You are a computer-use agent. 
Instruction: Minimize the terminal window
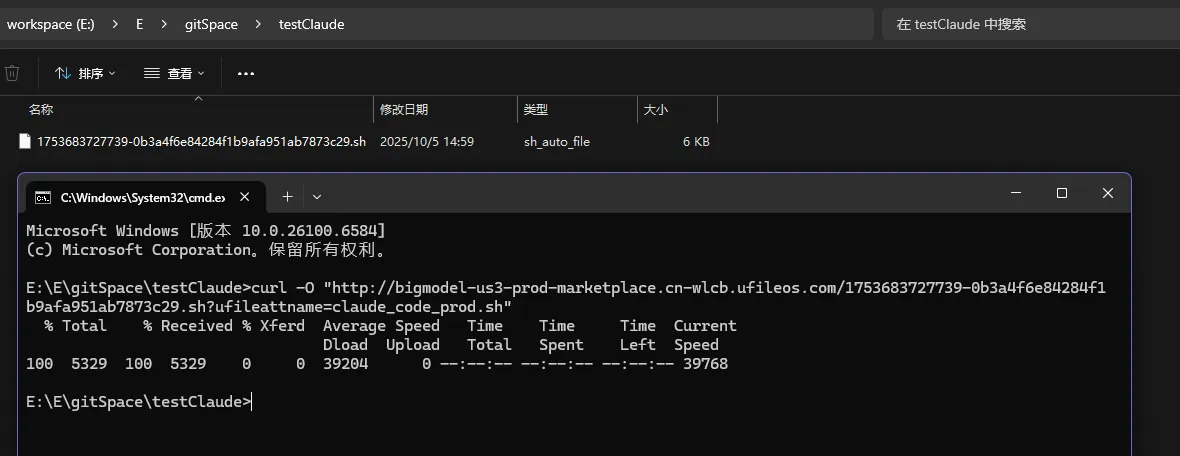tap(1016, 193)
